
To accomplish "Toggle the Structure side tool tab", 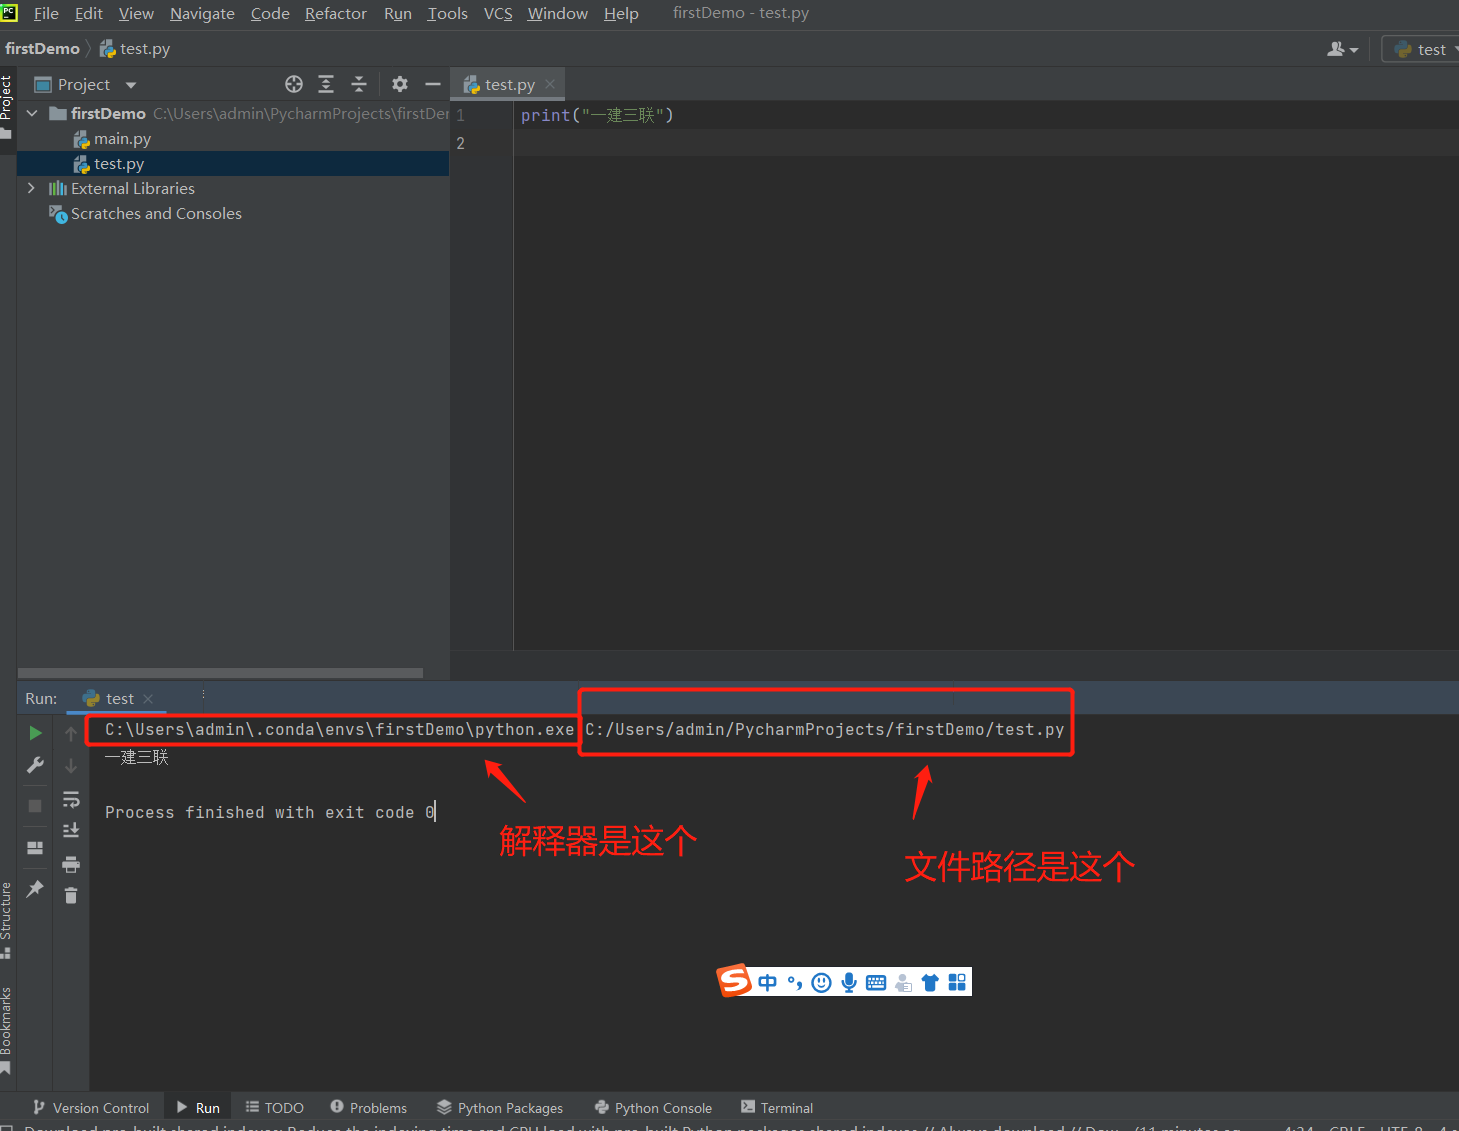I will pyautogui.click(x=6, y=920).
